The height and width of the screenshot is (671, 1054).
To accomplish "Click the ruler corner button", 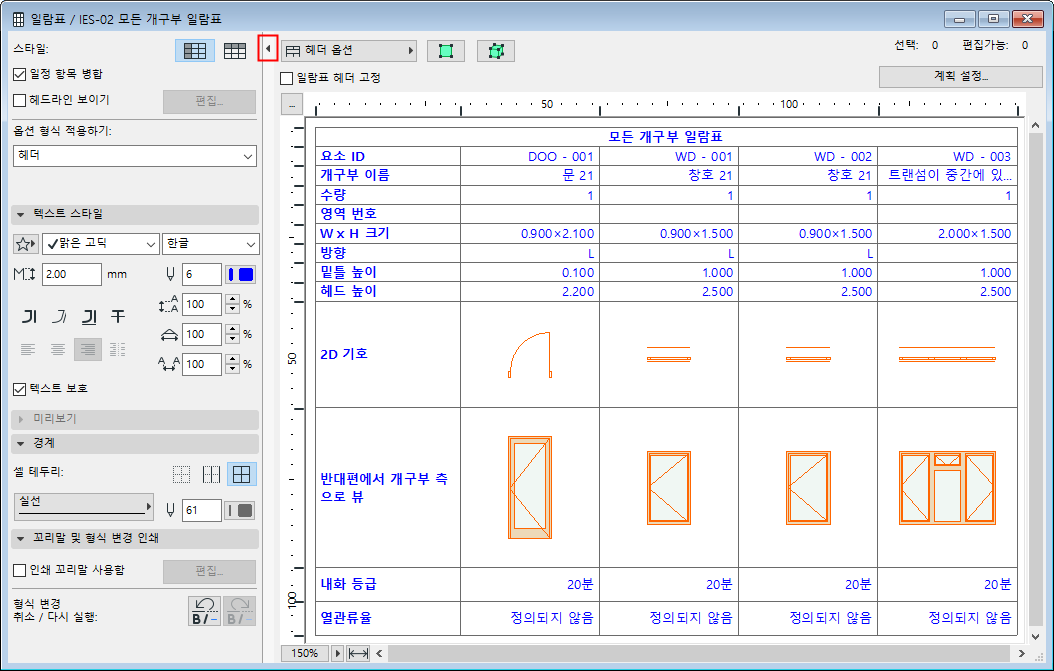I will [292, 104].
